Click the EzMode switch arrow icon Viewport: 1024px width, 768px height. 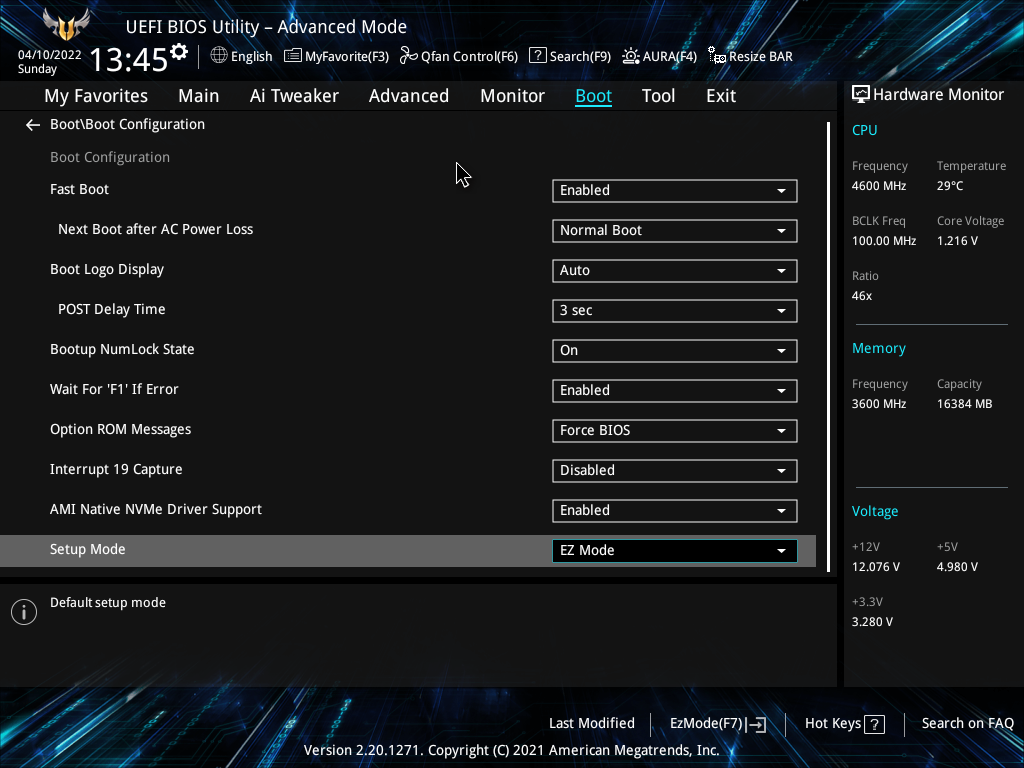tap(756, 724)
